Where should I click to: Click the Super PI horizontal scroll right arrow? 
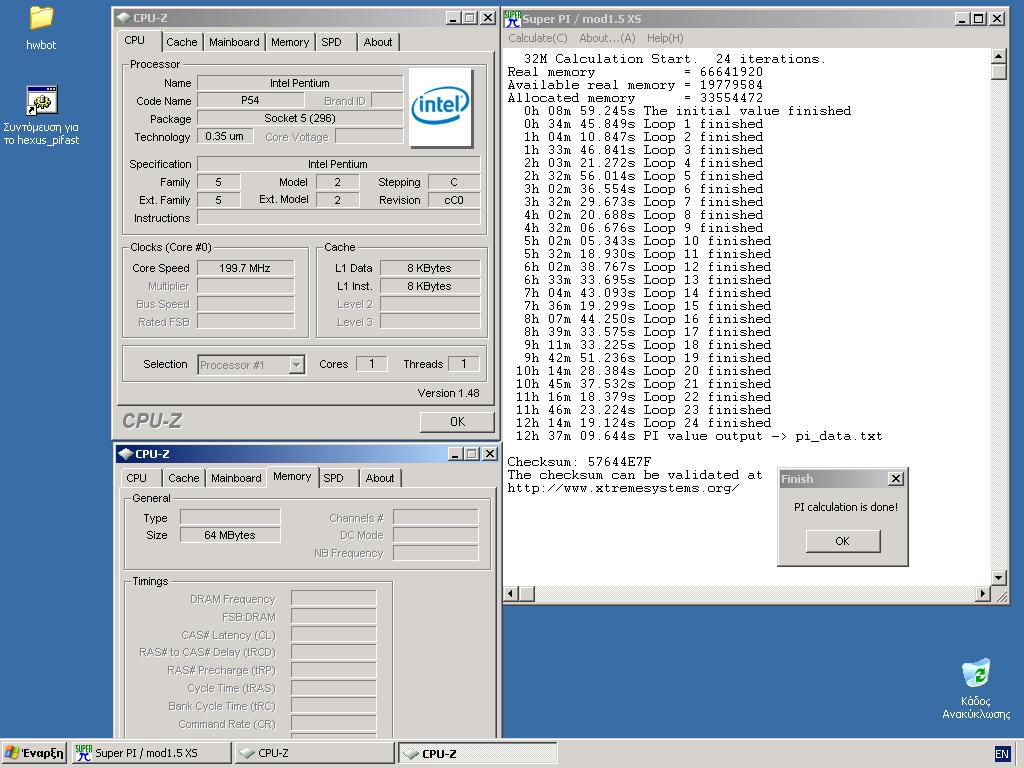click(984, 594)
